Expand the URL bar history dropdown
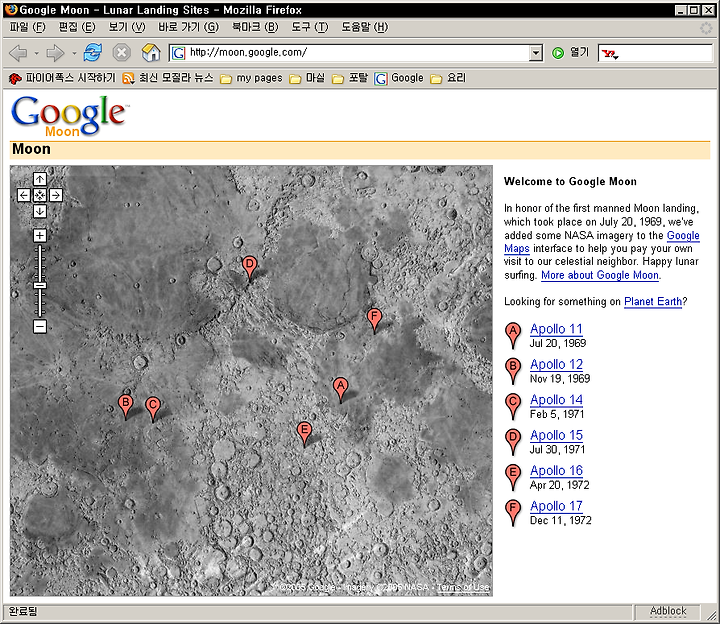Screen dimensions: 720x624 pos(535,53)
